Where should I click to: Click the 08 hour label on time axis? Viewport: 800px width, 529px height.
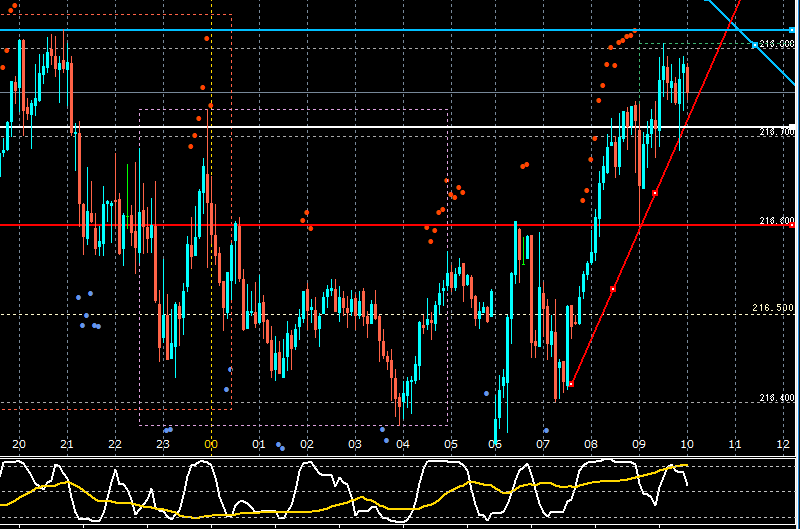591,444
